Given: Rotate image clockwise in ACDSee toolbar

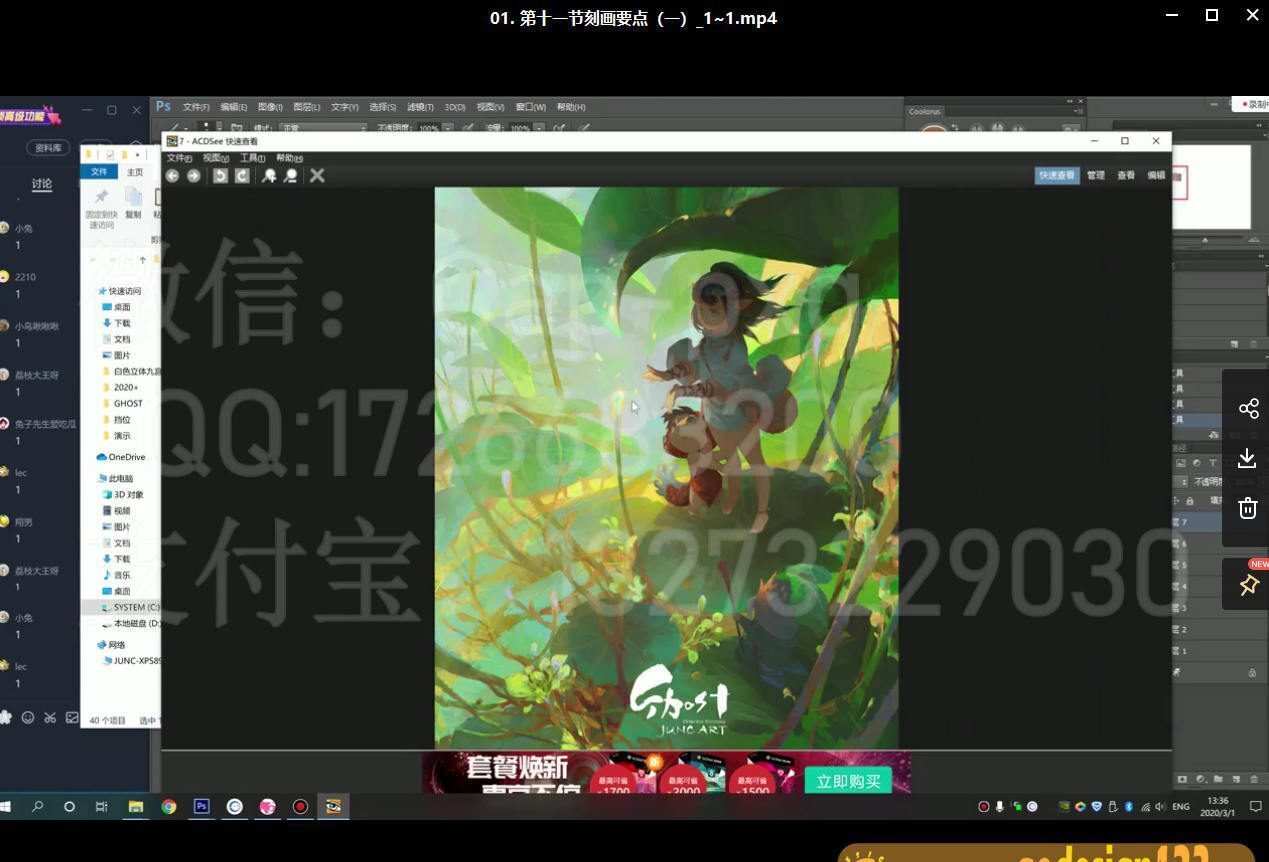Looking at the screenshot, I should coord(242,176).
